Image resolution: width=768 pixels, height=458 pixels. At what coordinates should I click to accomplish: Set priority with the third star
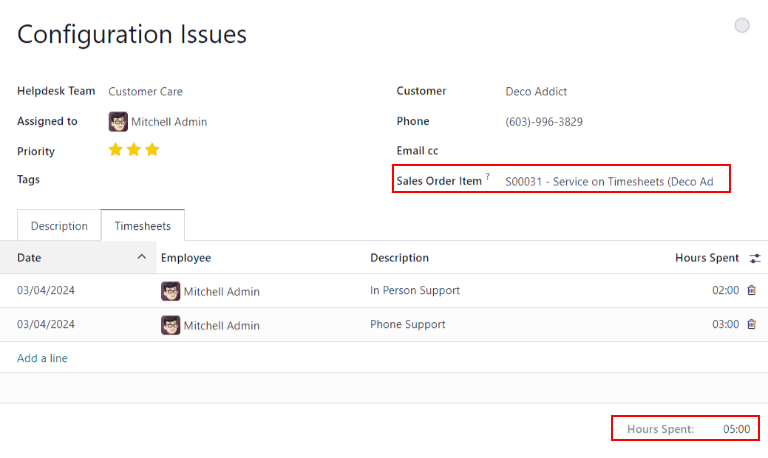[x=152, y=150]
